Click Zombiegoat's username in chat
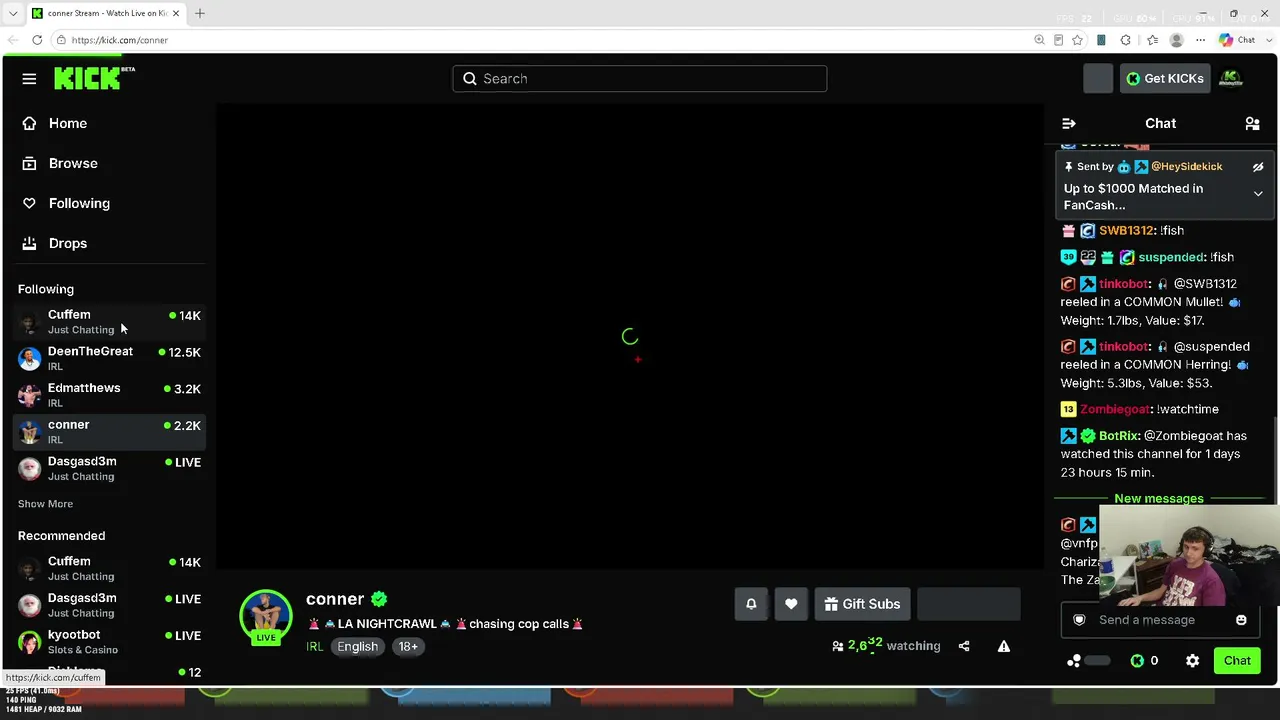Screen dimensions: 1280x720 pyautogui.click(x=1114, y=409)
